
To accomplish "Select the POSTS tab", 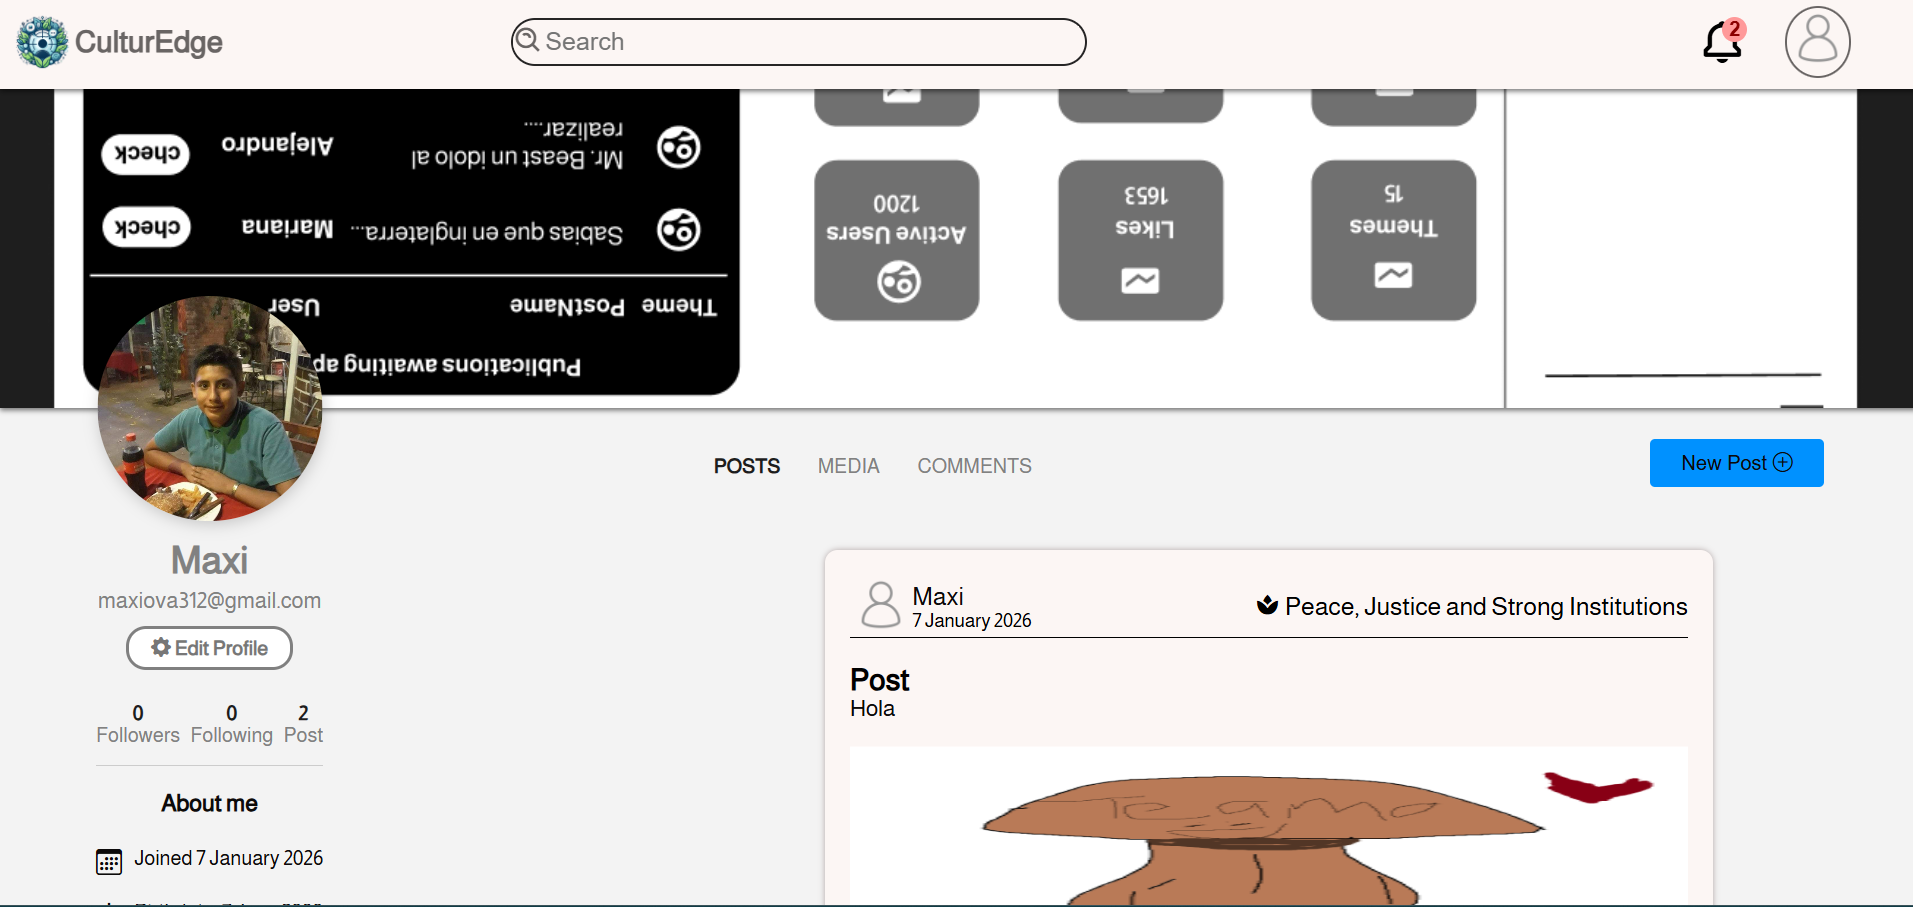I will pyautogui.click(x=746, y=465).
